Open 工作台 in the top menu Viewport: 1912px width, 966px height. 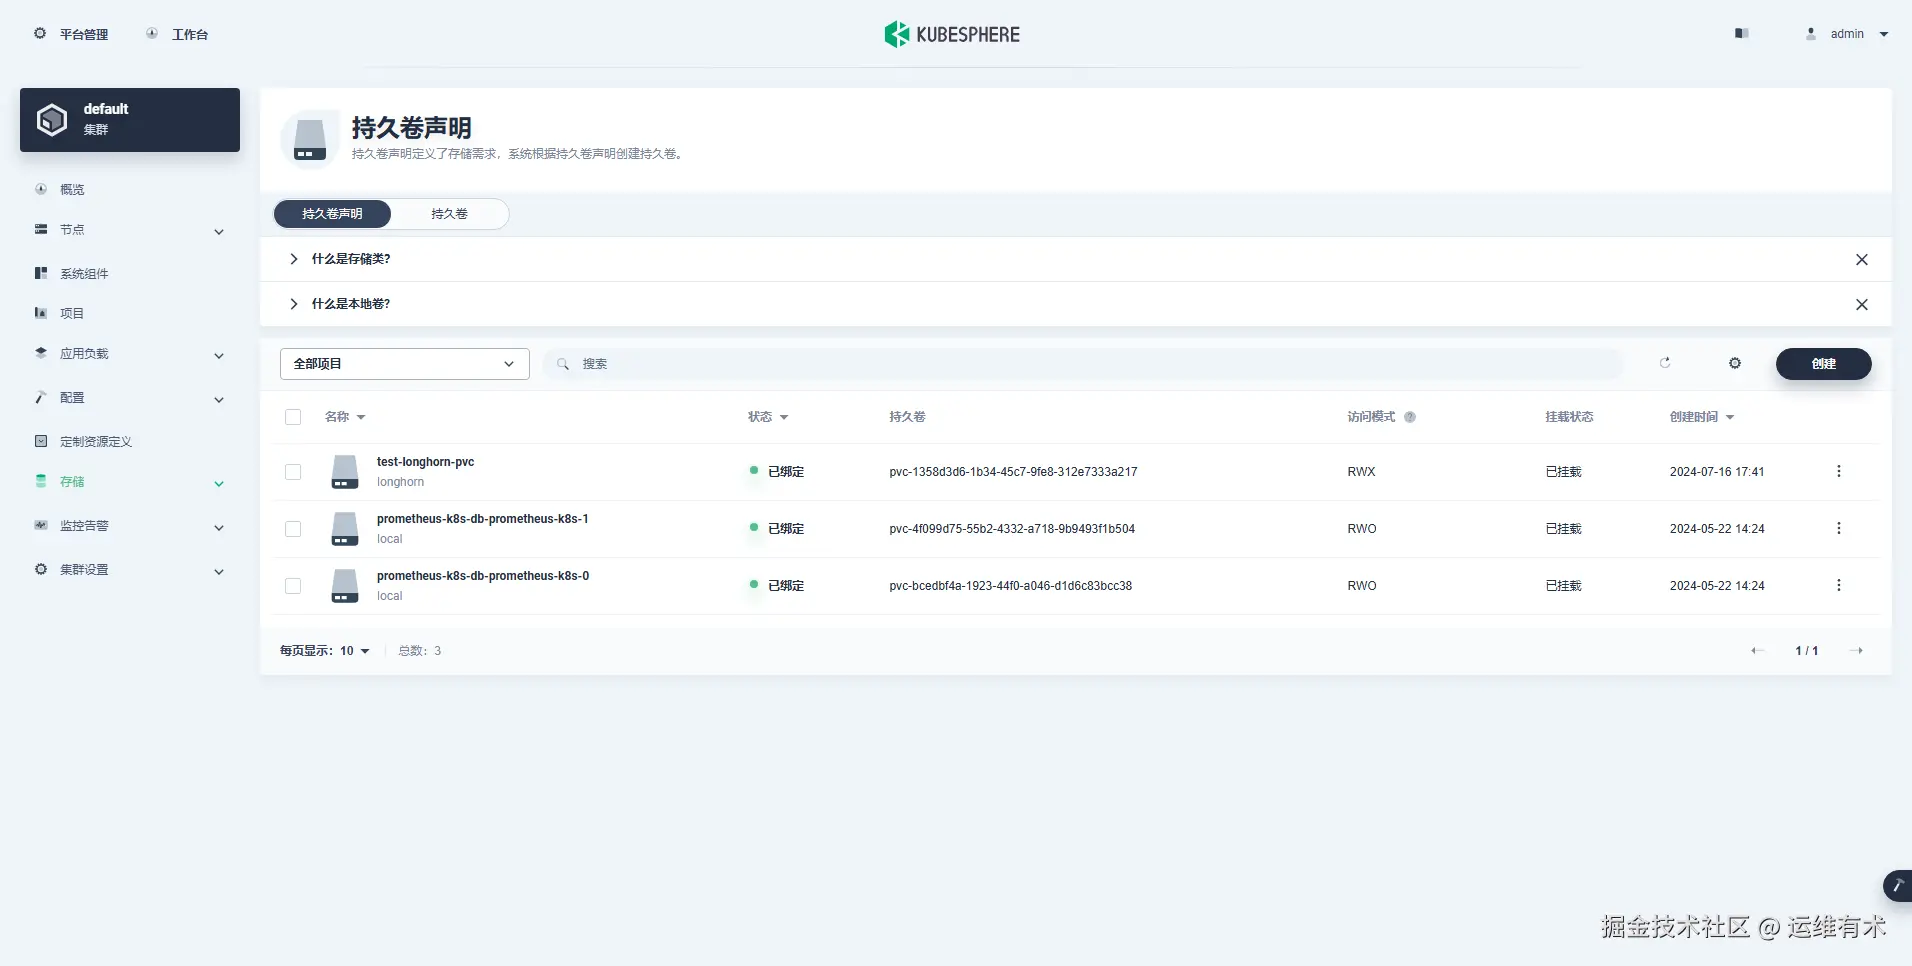point(190,34)
